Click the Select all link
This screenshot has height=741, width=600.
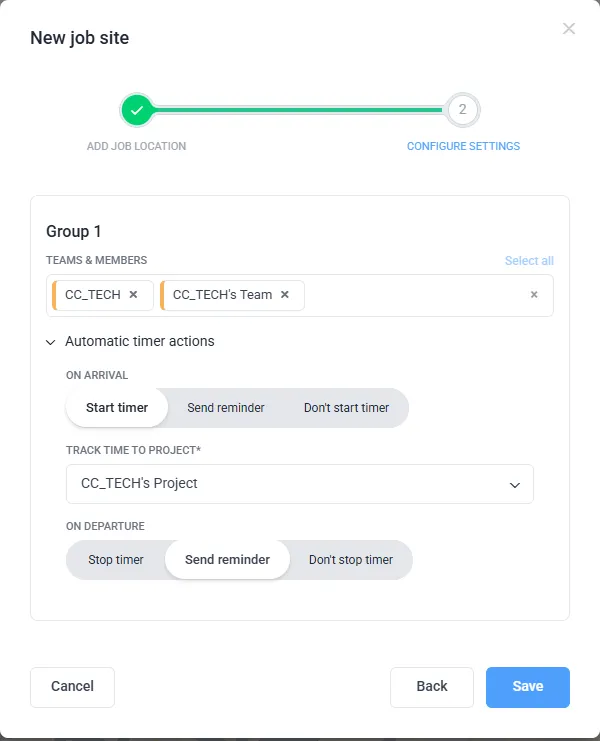pos(529,261)
